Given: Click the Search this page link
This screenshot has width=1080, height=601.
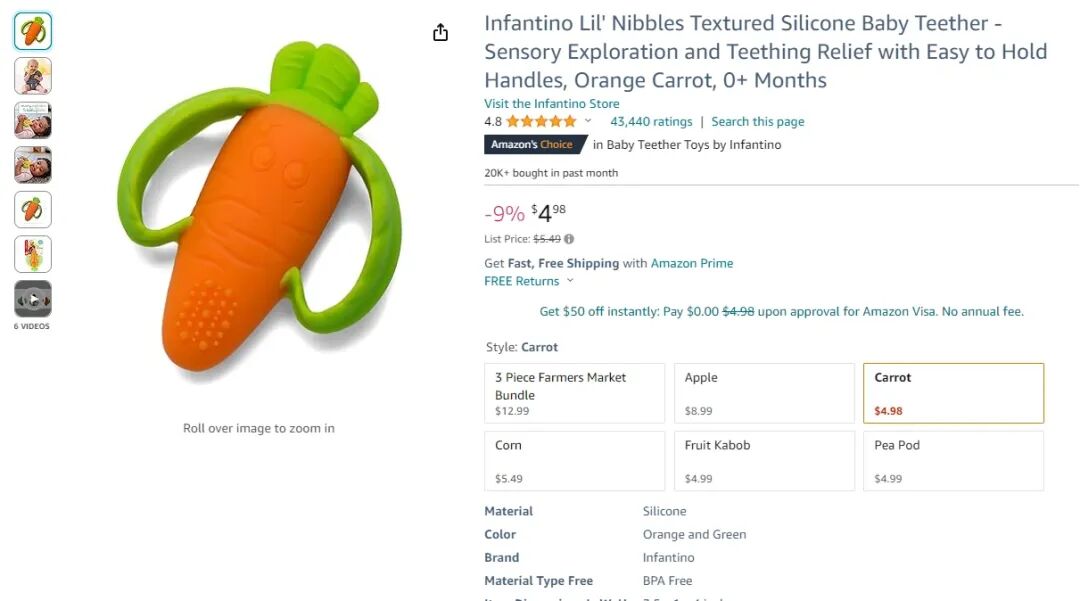Looking at the screenshot, I should [757, 122].
